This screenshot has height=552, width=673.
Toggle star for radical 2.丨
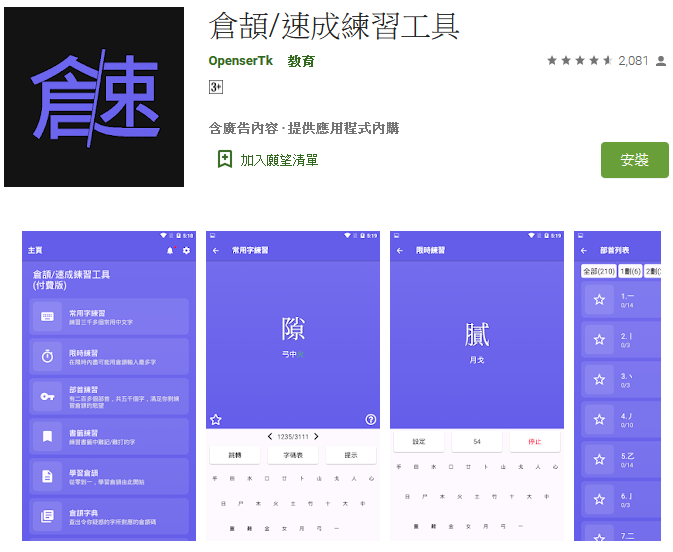click(x=600, y=340)
